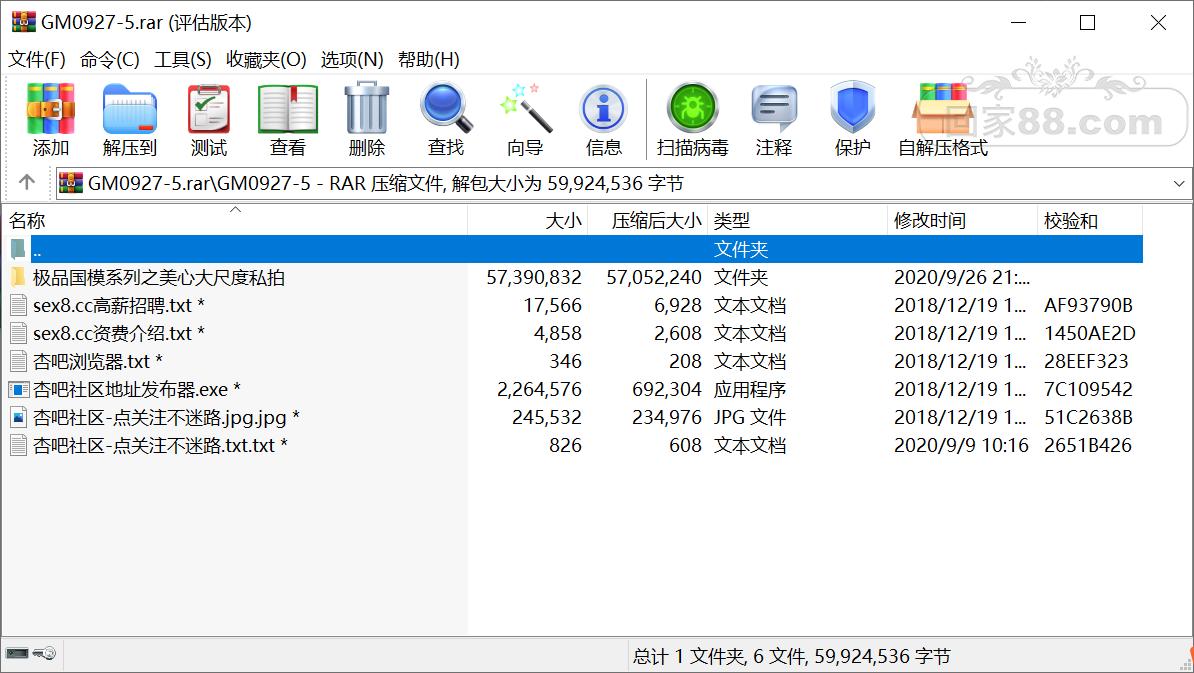This screenshot has height=673, width=1194.
Task: Go up one level with arrow button
Action: [27, 183]
